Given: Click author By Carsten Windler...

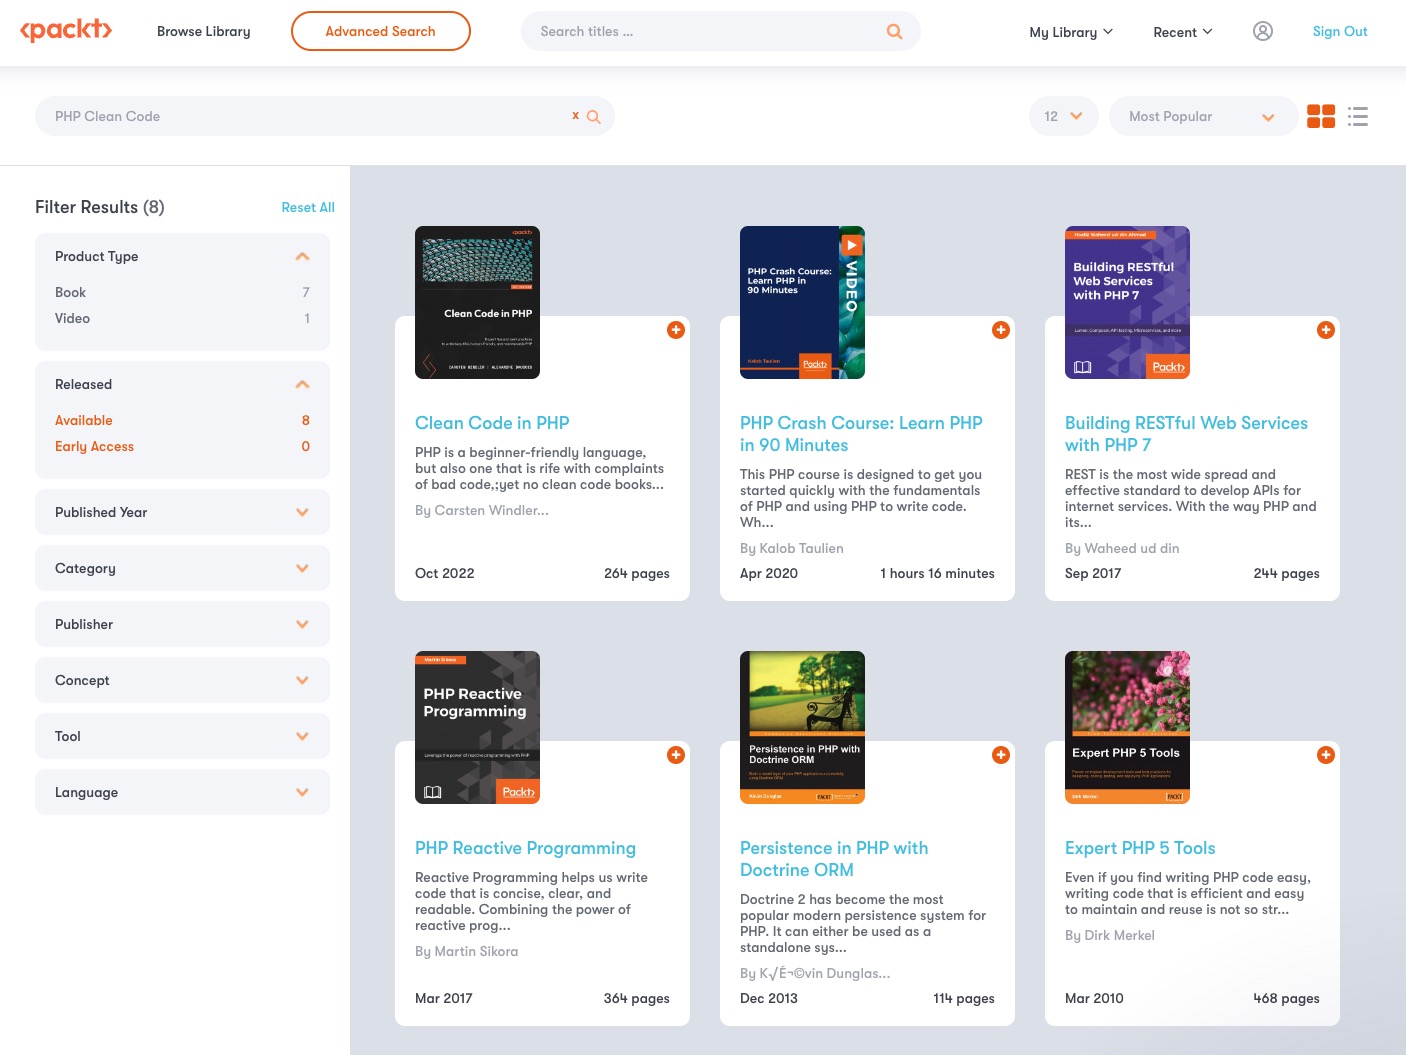Looking at the screenshot, I should [482, 511].
